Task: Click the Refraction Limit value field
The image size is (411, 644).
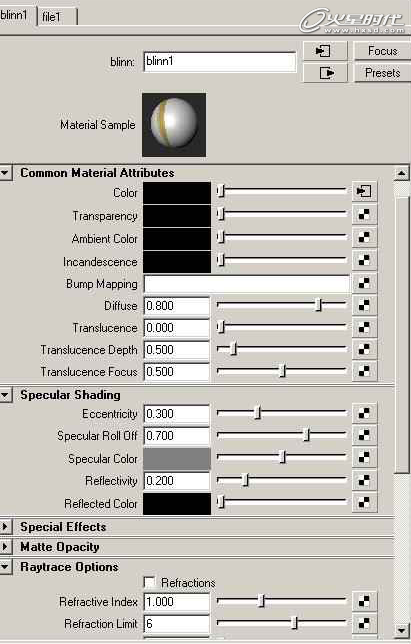Action: click(177, 623)
